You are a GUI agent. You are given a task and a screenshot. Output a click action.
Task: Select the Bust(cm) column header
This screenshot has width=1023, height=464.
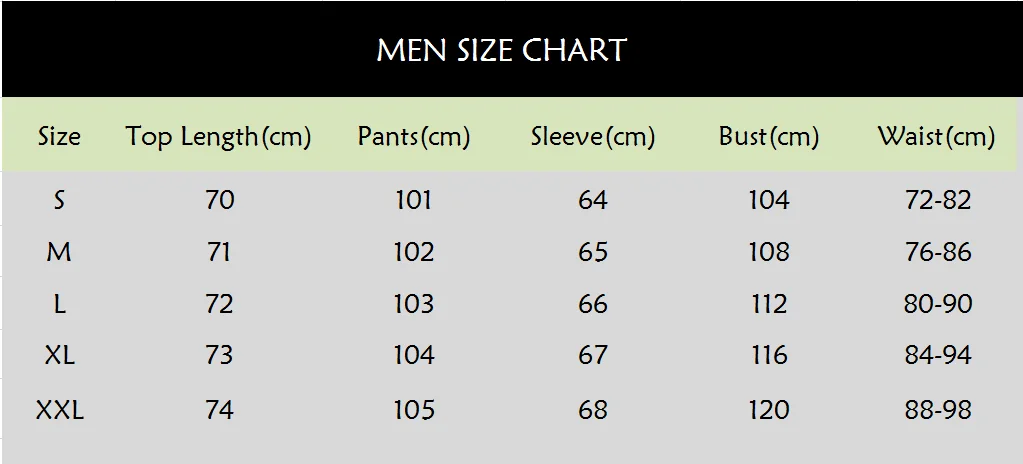(x=769, y=136)
